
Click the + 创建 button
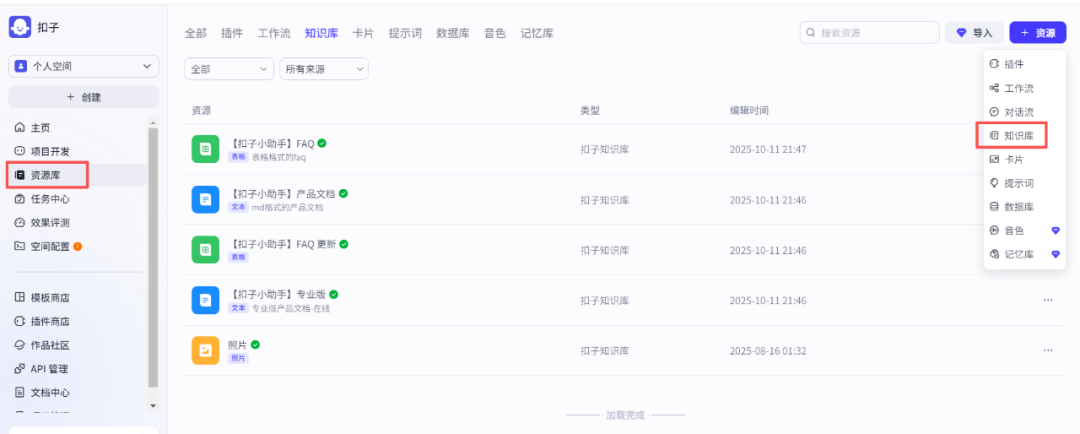click(x=83, y=97)
